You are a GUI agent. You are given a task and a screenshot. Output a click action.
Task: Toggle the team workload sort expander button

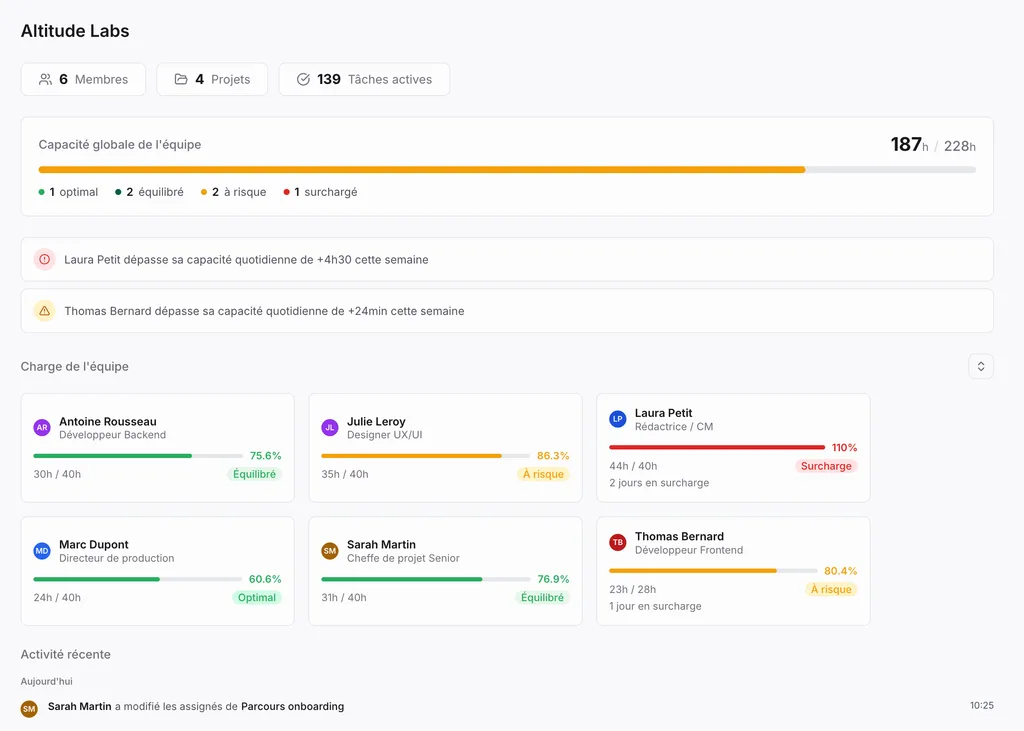click(981, 366)
